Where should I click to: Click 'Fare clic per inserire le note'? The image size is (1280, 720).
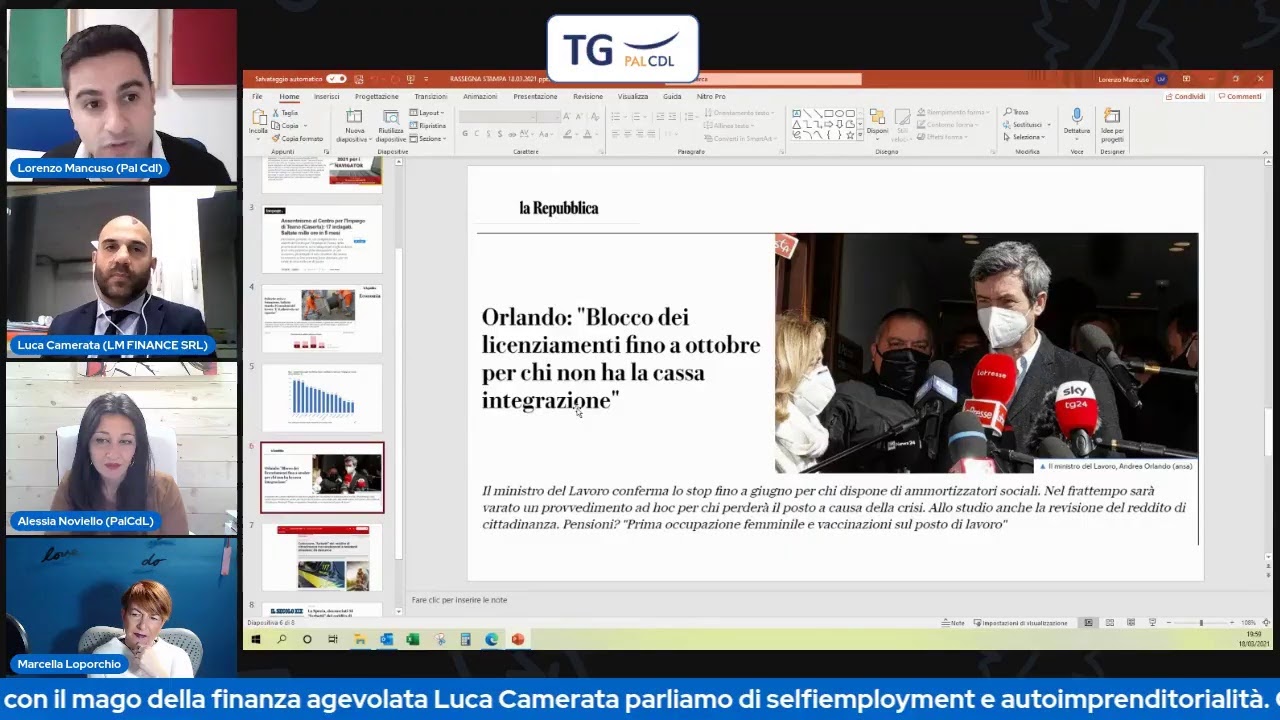(459, 600)
